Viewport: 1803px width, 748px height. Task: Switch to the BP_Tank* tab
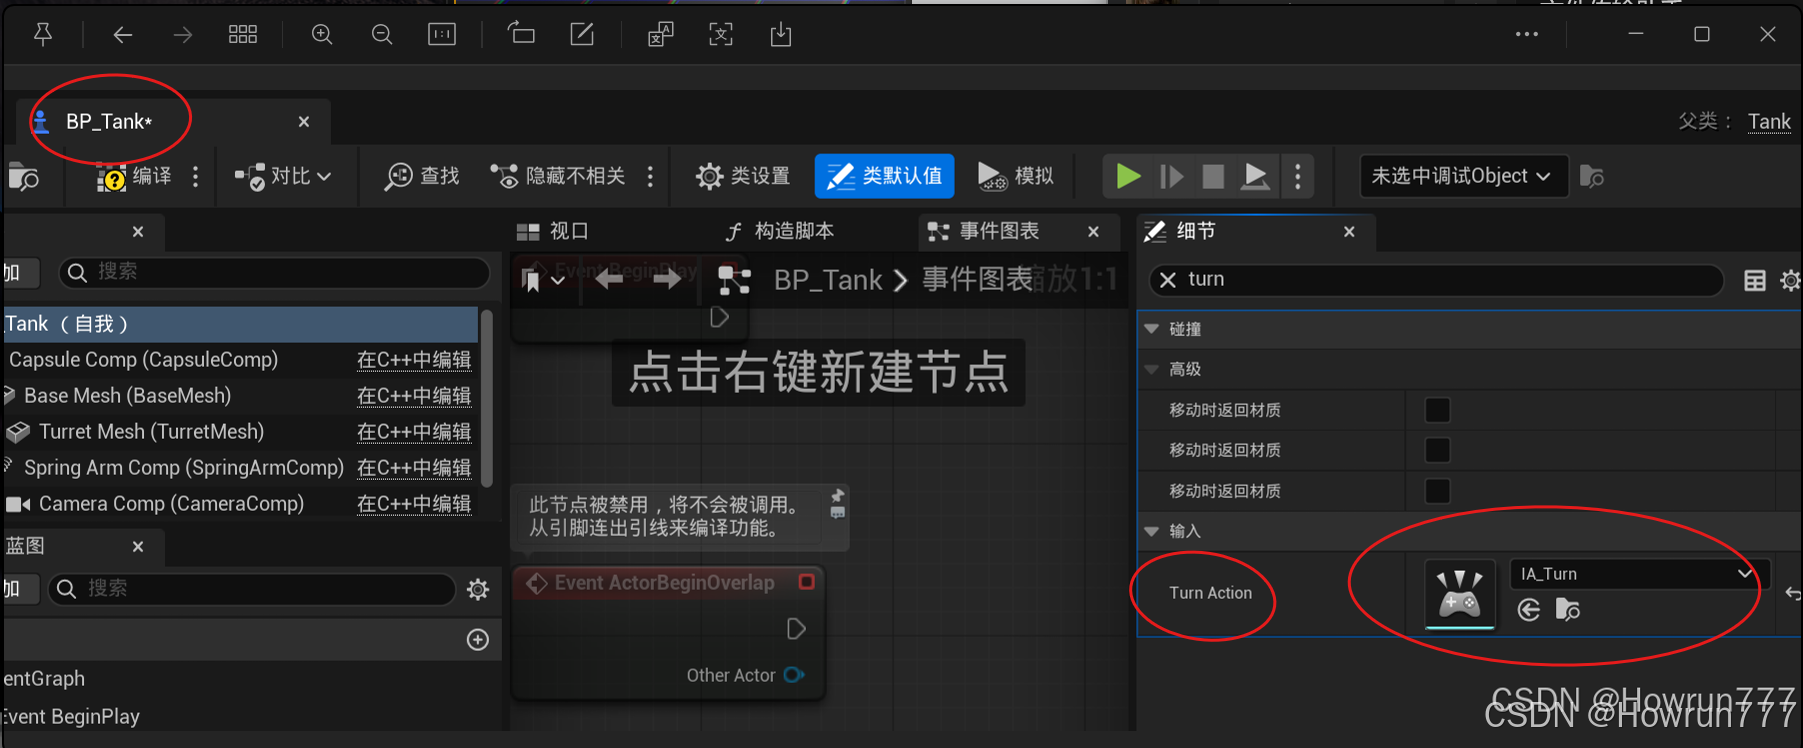coord(109,122)
